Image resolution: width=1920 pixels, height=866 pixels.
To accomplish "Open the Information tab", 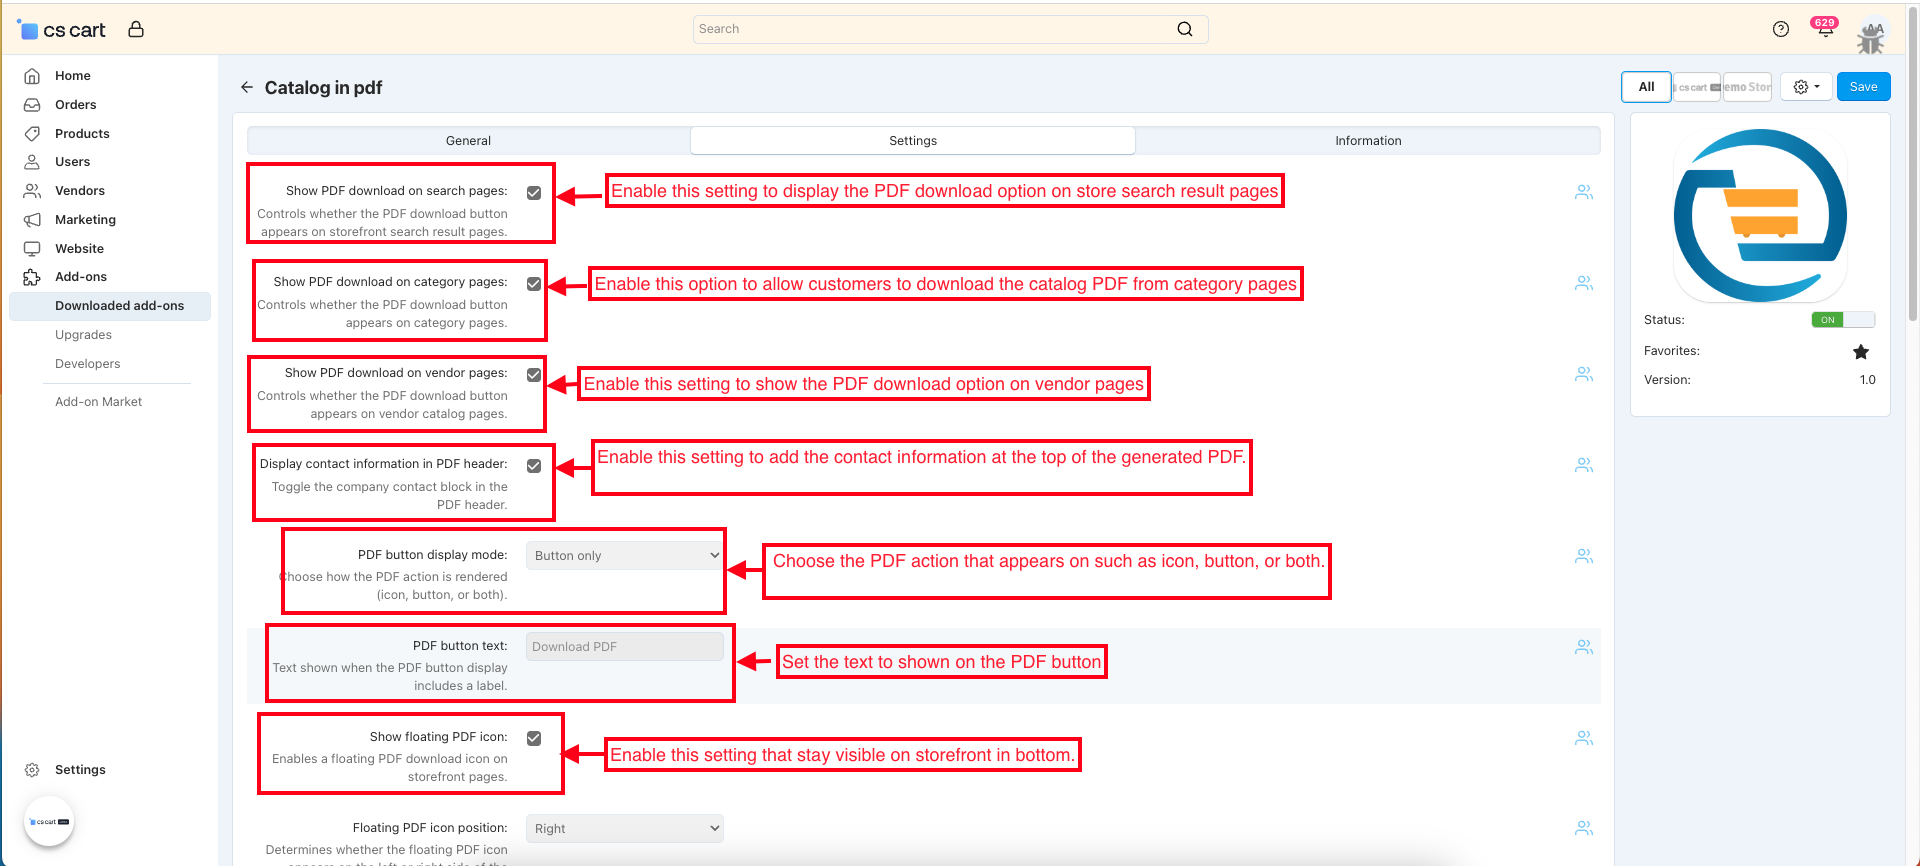I will (x=1368, y=141).
